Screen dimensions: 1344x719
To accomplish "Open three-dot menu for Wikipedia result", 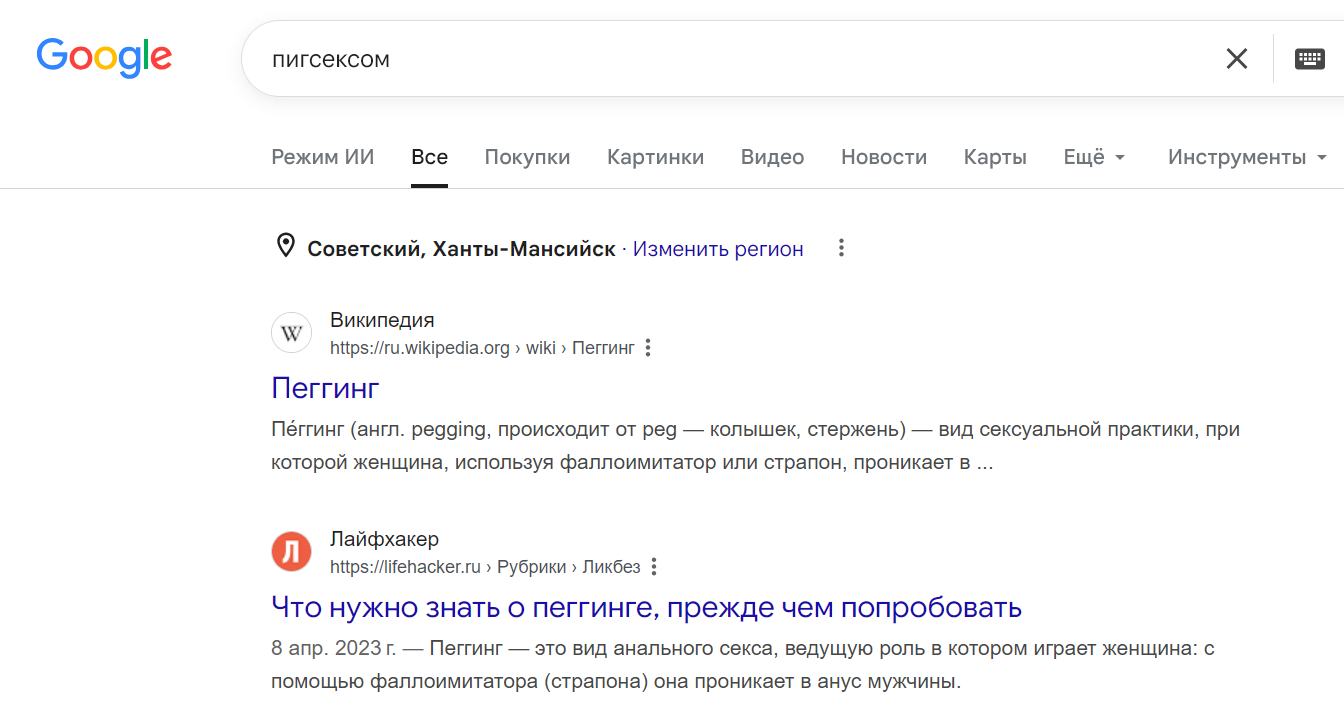I will [648, 348].
